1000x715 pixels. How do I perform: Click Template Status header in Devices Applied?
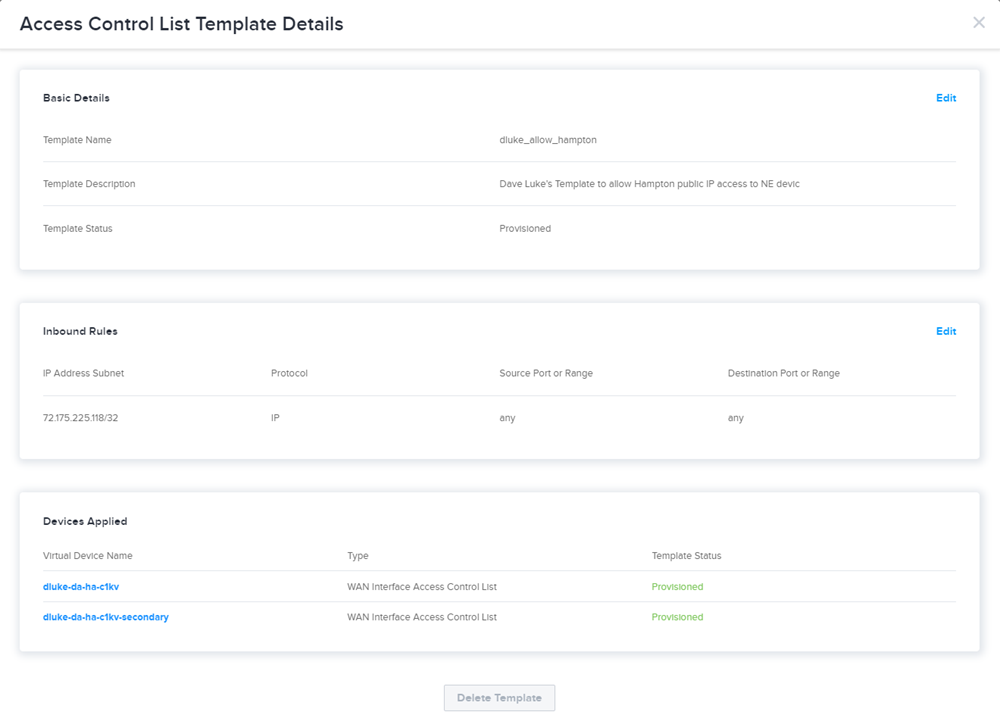[x=686, y=556]
